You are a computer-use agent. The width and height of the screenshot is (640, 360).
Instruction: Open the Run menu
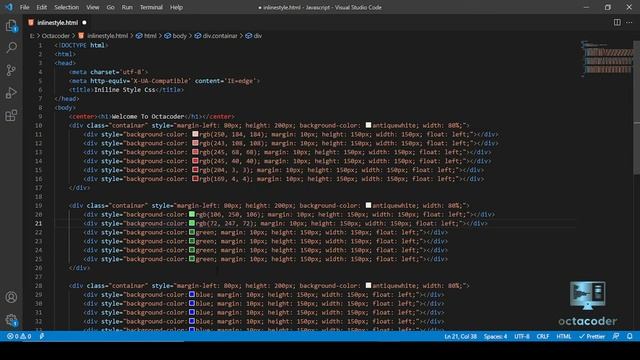pos(127,7)
